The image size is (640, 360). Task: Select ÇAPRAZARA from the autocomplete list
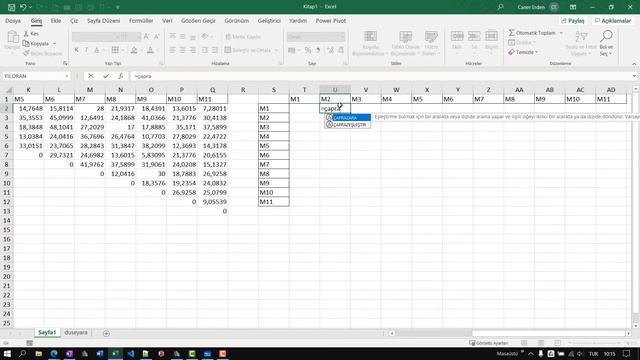(x=348, y=118)
